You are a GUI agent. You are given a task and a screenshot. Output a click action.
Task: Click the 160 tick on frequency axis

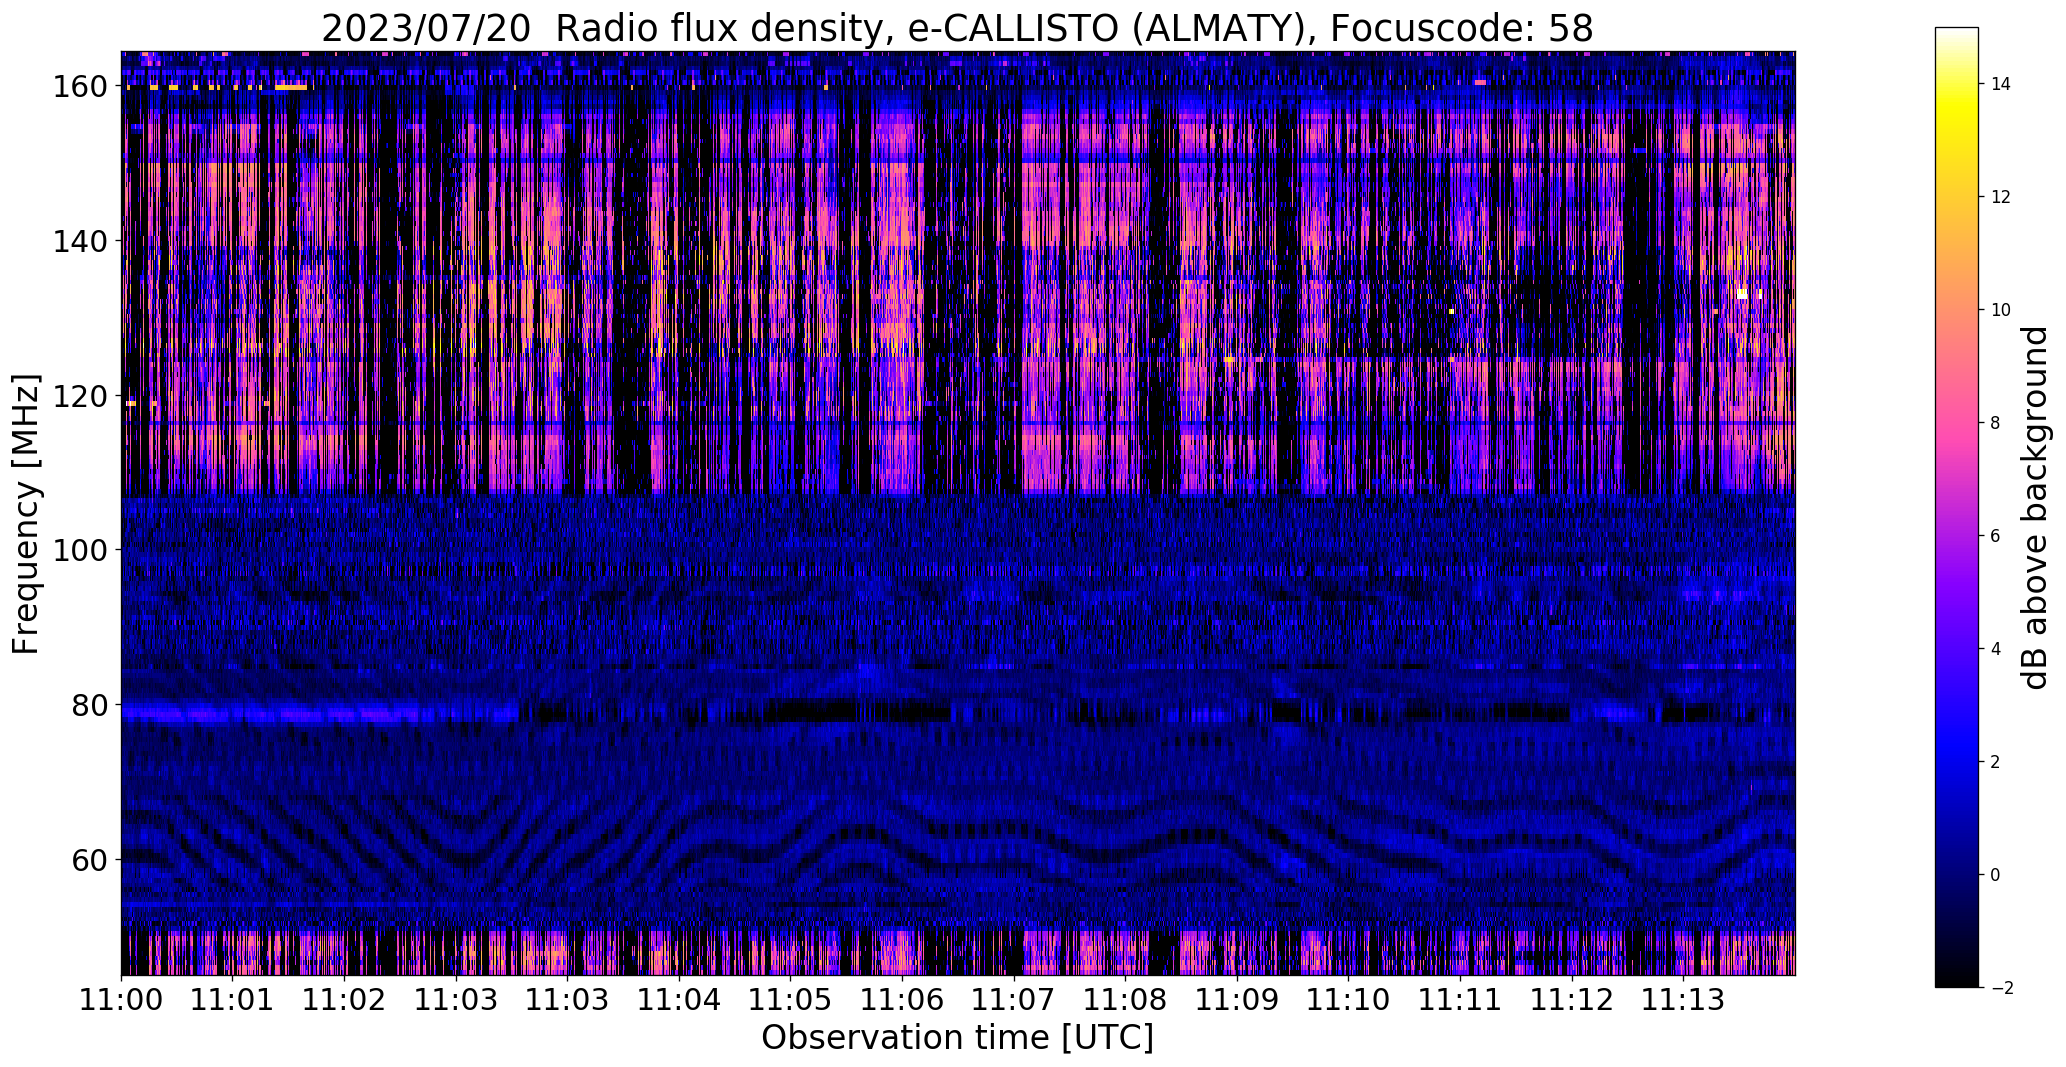(82, 87)
